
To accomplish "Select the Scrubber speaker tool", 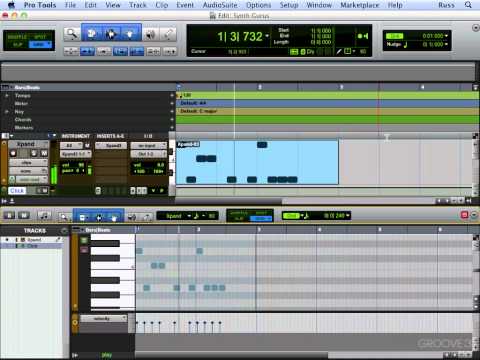I will coord(151,34).
